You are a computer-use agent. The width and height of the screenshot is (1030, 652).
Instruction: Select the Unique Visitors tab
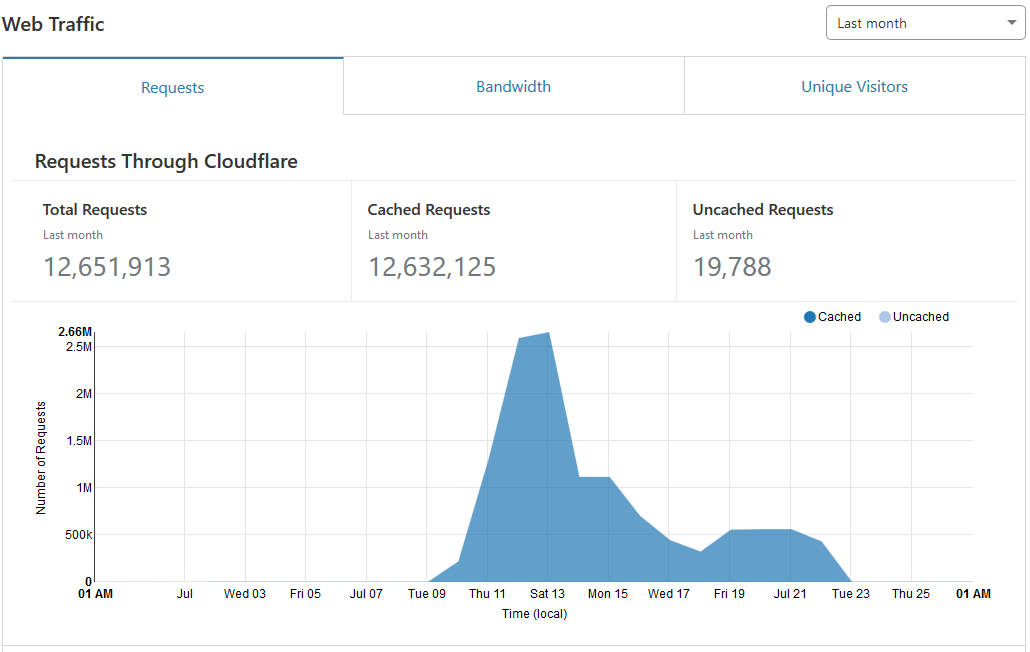point(854,87)
